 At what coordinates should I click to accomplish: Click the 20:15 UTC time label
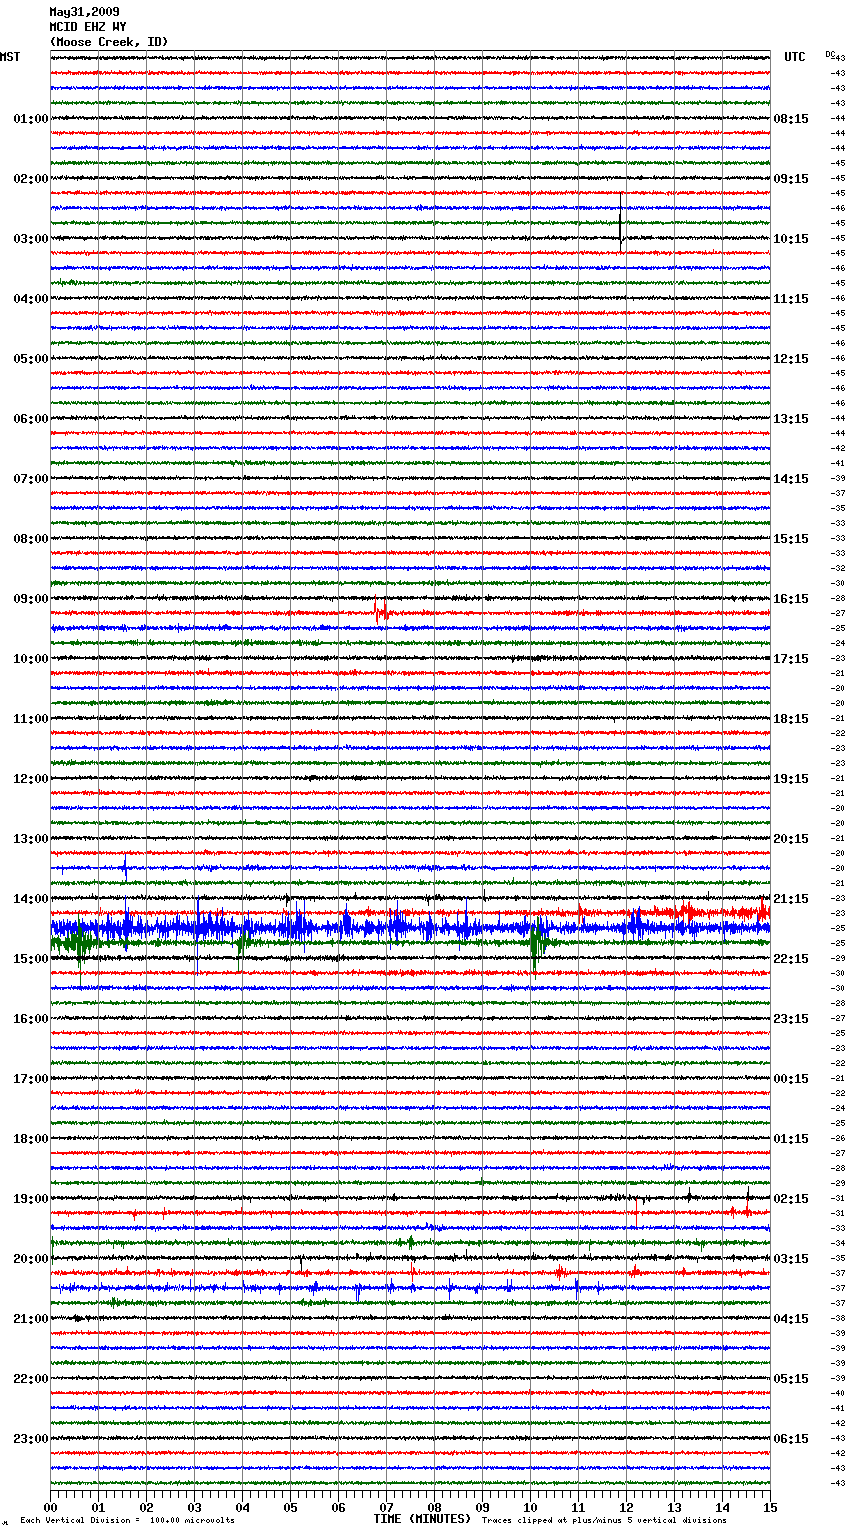(x=791, y=839)
